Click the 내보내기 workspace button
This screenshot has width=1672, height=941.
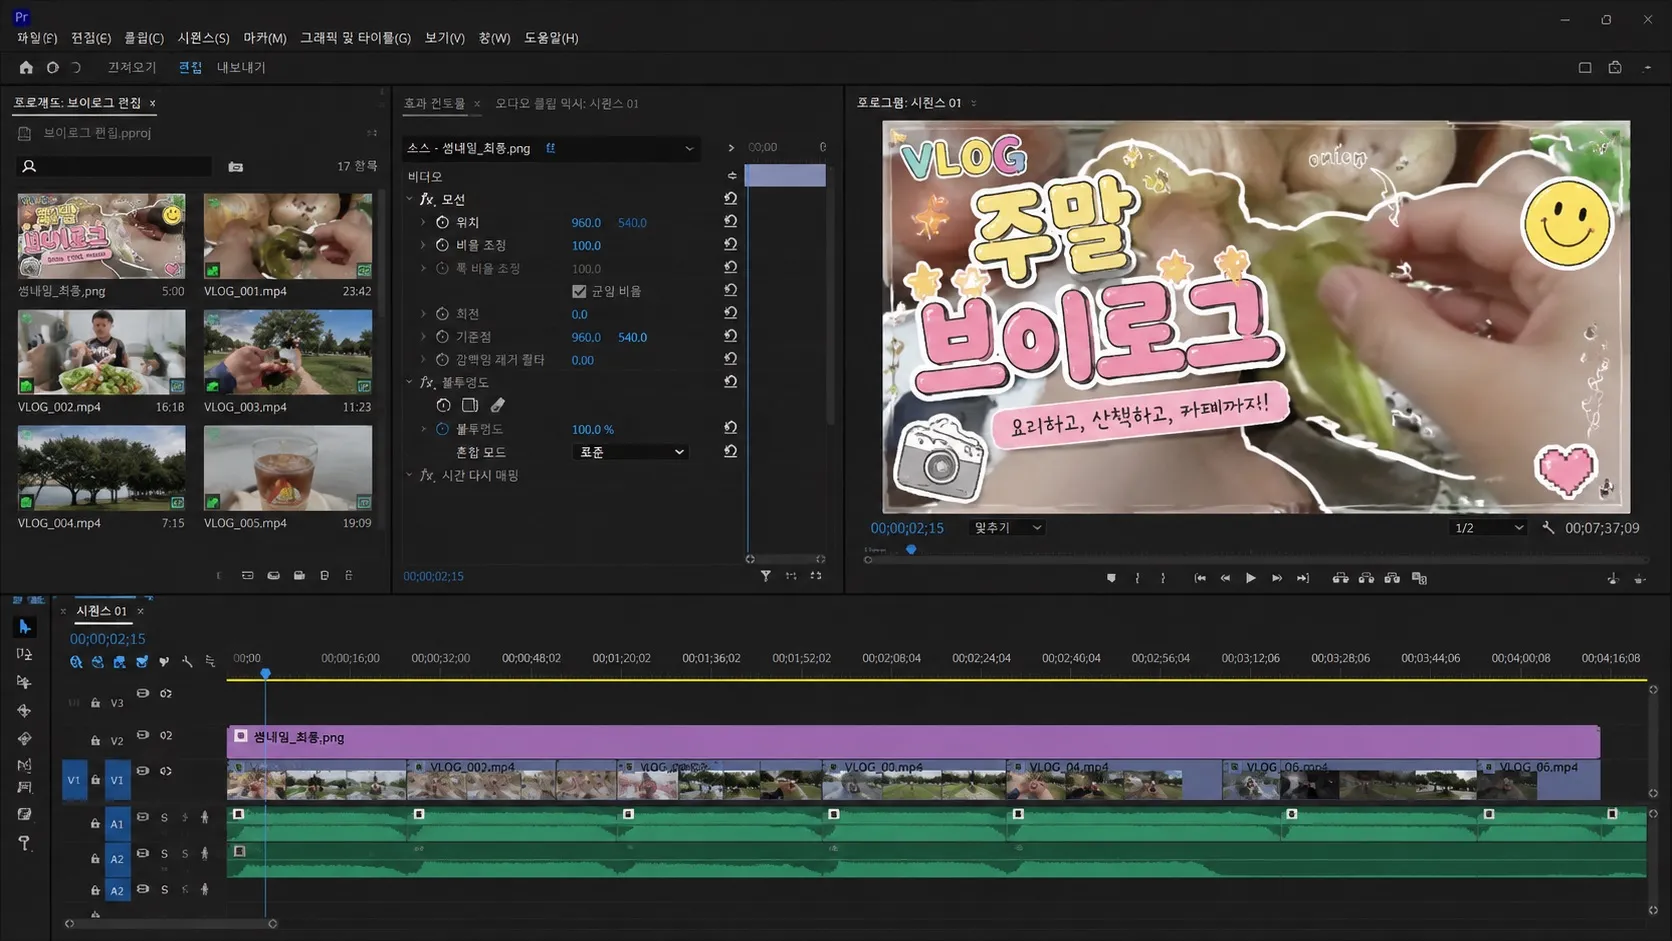coord(241,67)
